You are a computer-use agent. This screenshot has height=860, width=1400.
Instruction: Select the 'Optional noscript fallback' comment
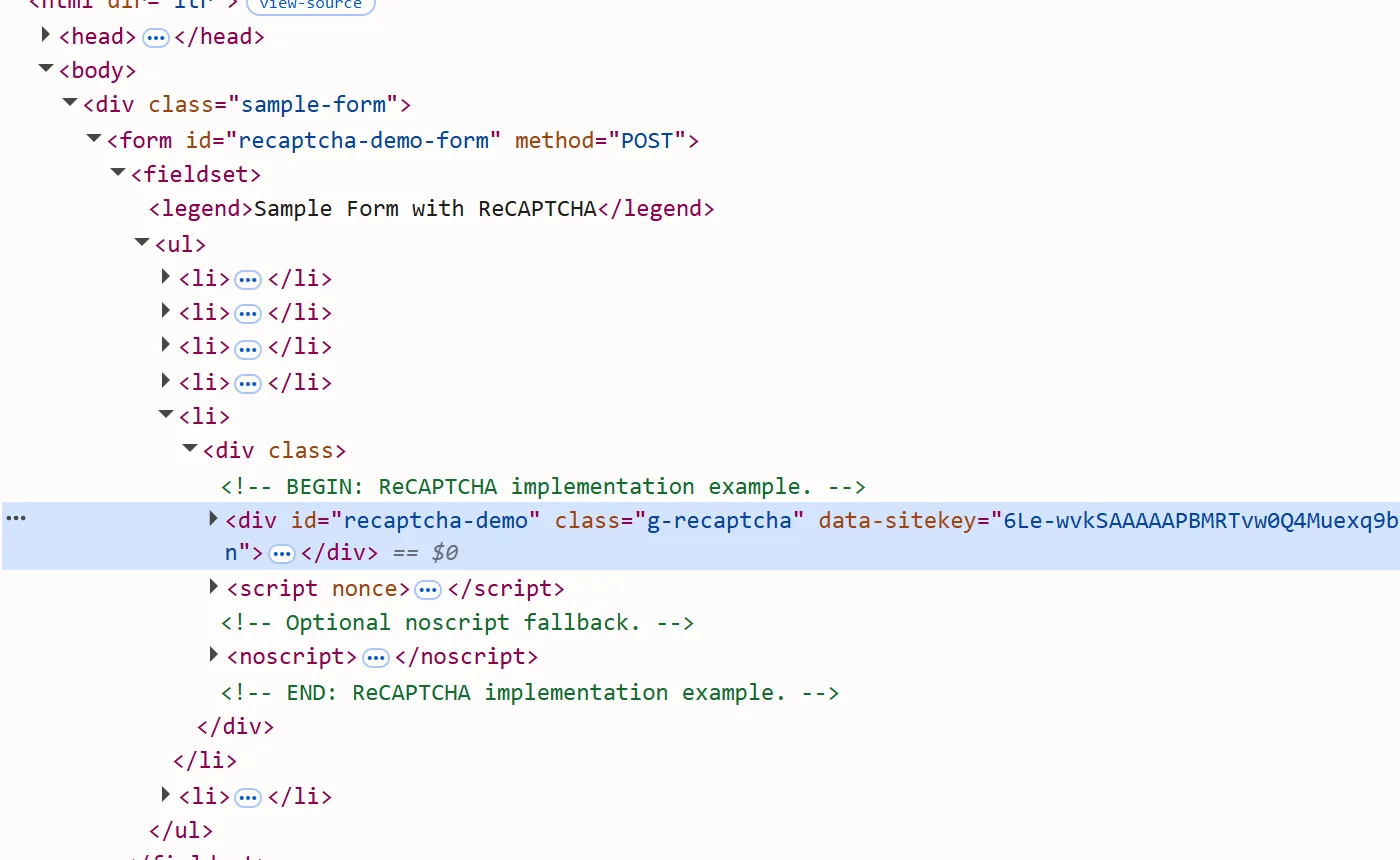point(457,623)
